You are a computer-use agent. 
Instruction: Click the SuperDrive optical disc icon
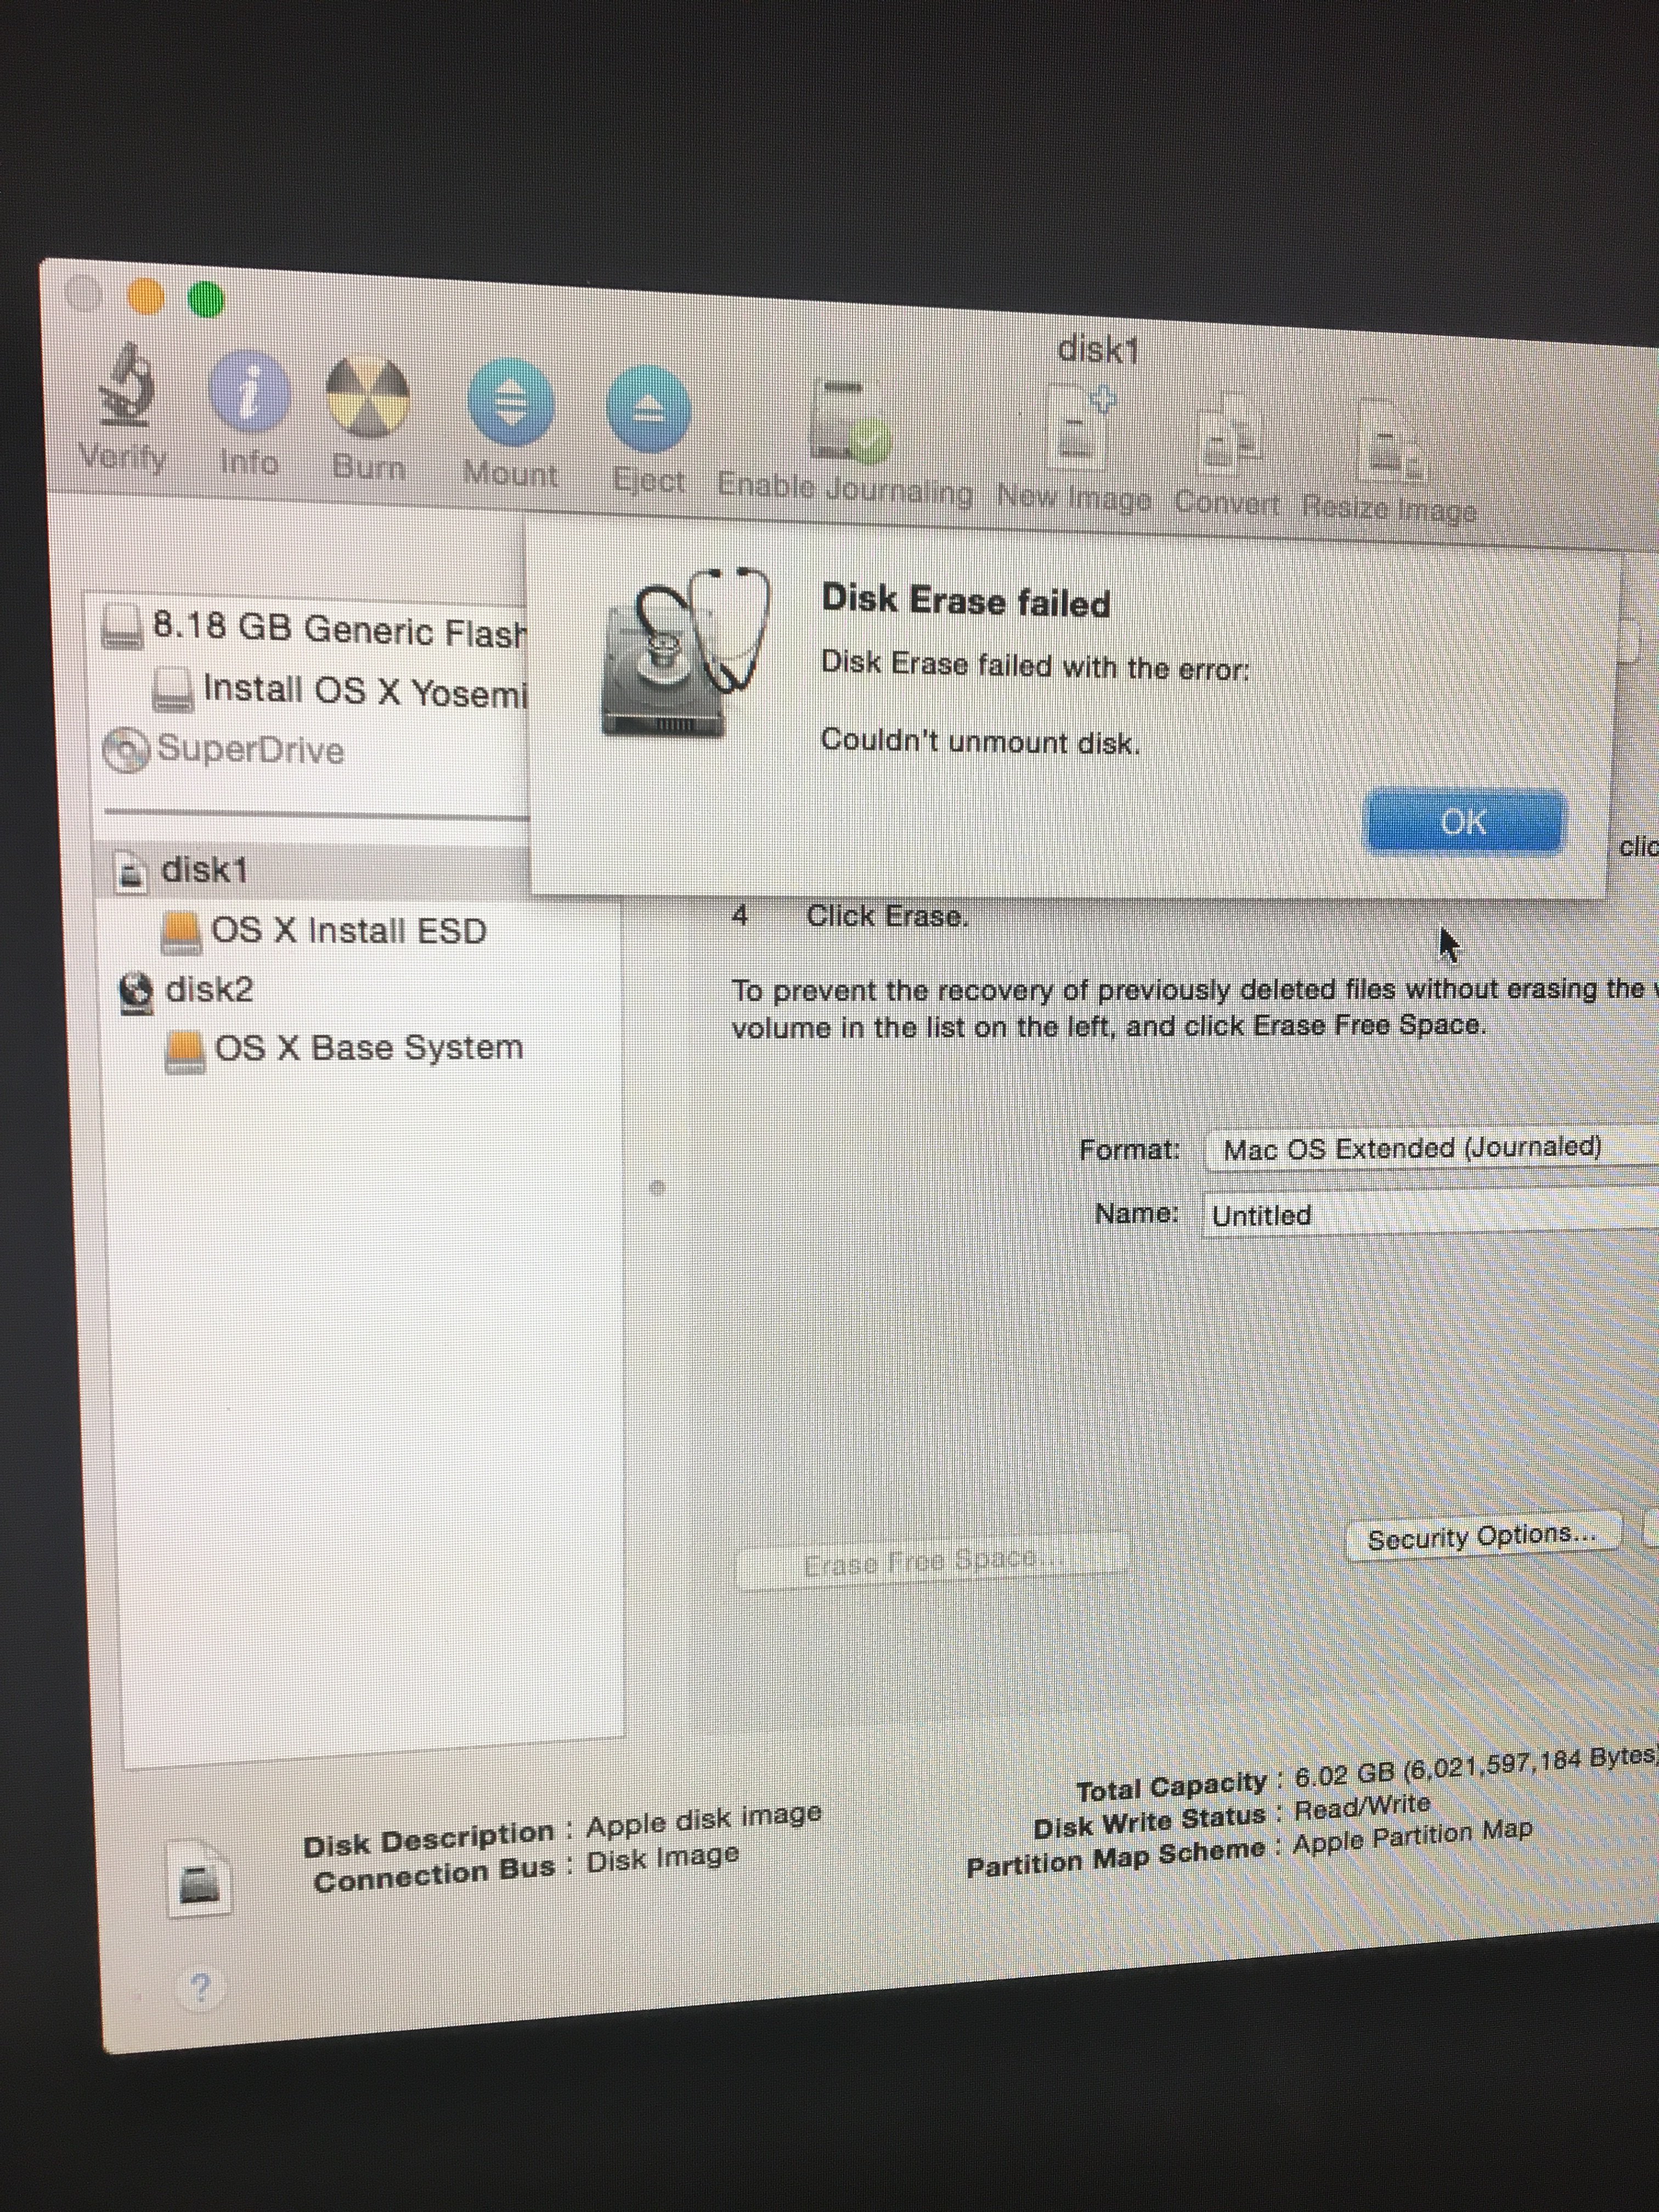click(x=126, y=749)
